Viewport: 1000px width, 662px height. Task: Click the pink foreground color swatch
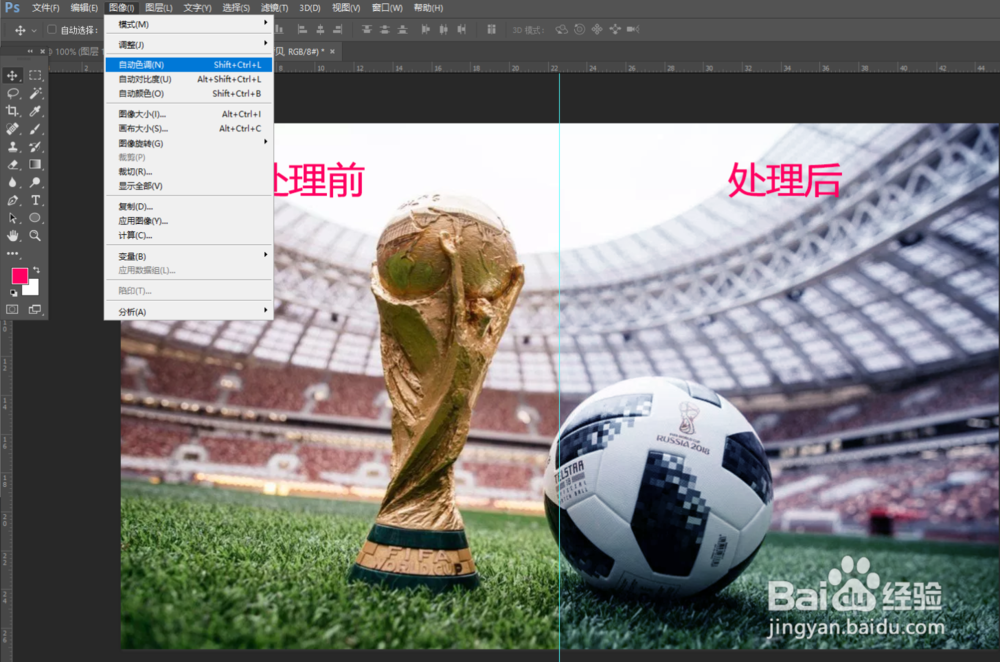pos(19,276)
